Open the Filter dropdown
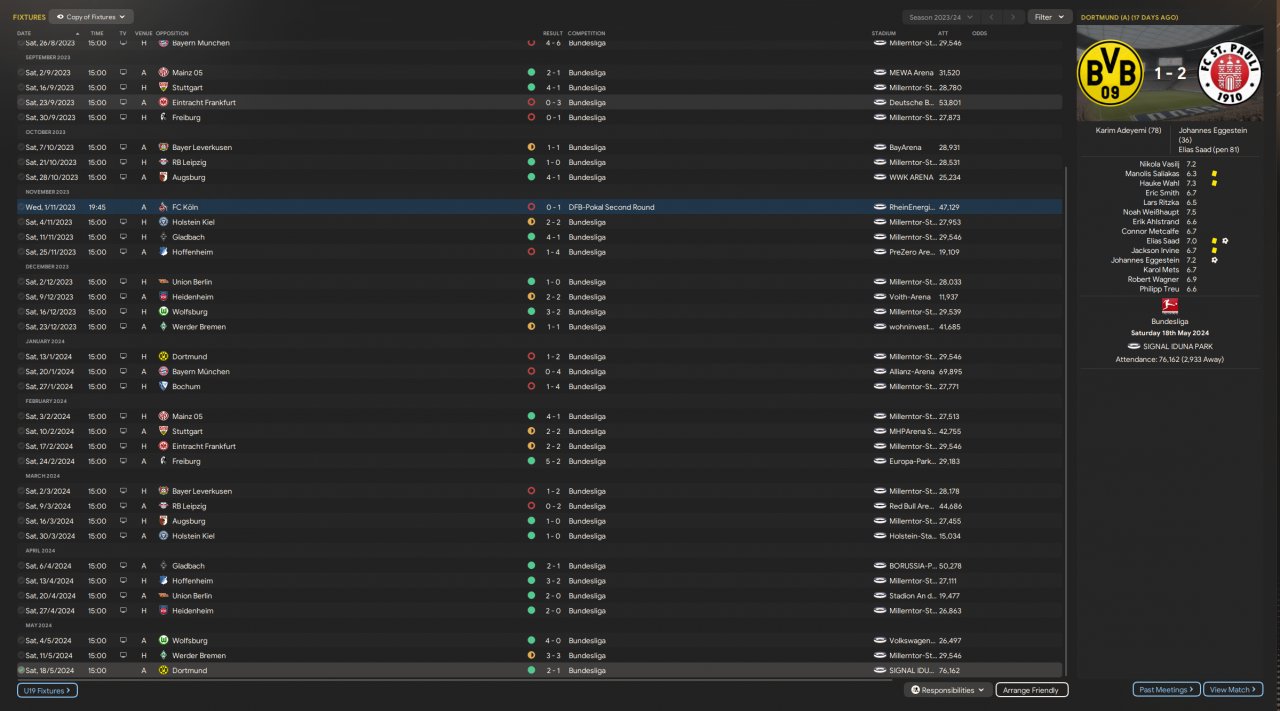 tap(1049, 17)
